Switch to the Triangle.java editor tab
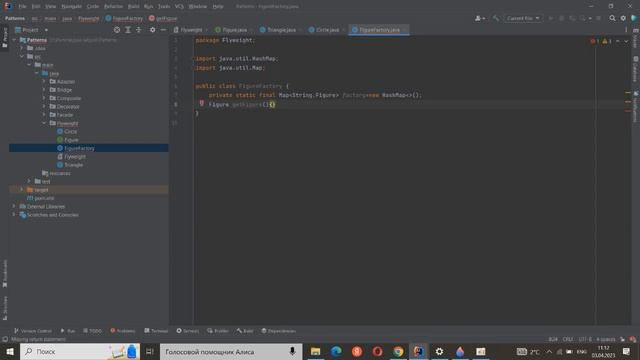 point(281,30)
